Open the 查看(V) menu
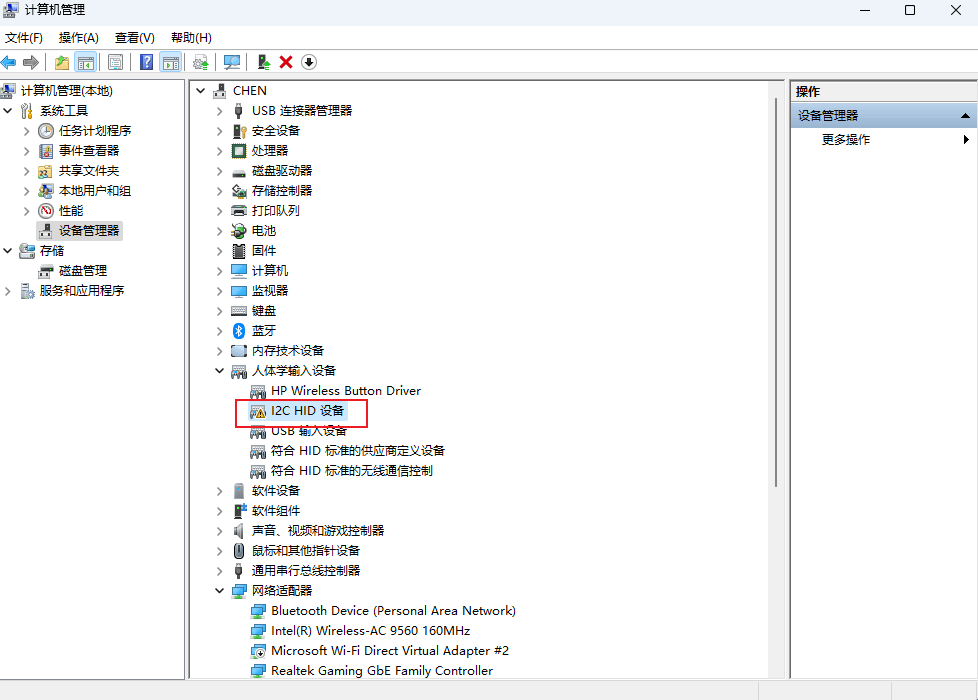Screen dimensions: 978x700 tap(135, 38)
